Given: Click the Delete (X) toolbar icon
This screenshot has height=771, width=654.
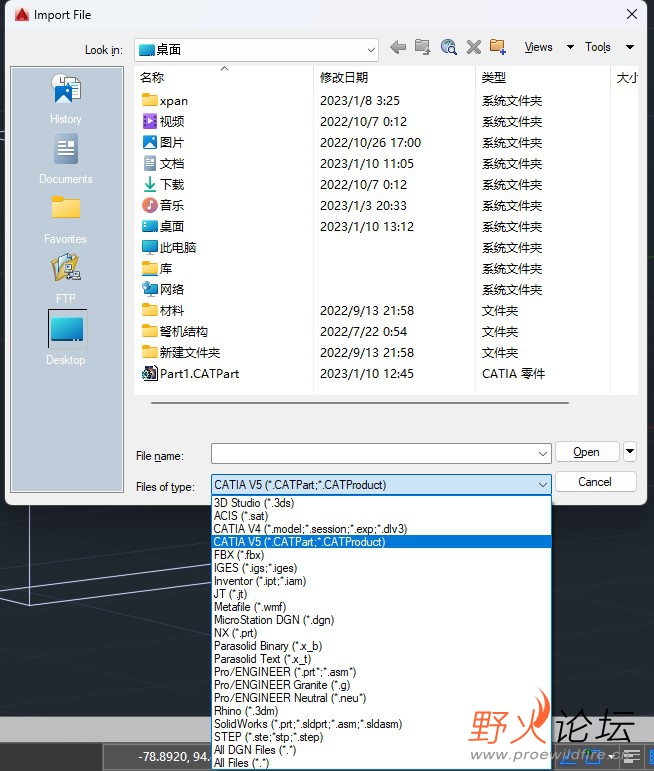Looking at the screenshot, I should point(474,47).
